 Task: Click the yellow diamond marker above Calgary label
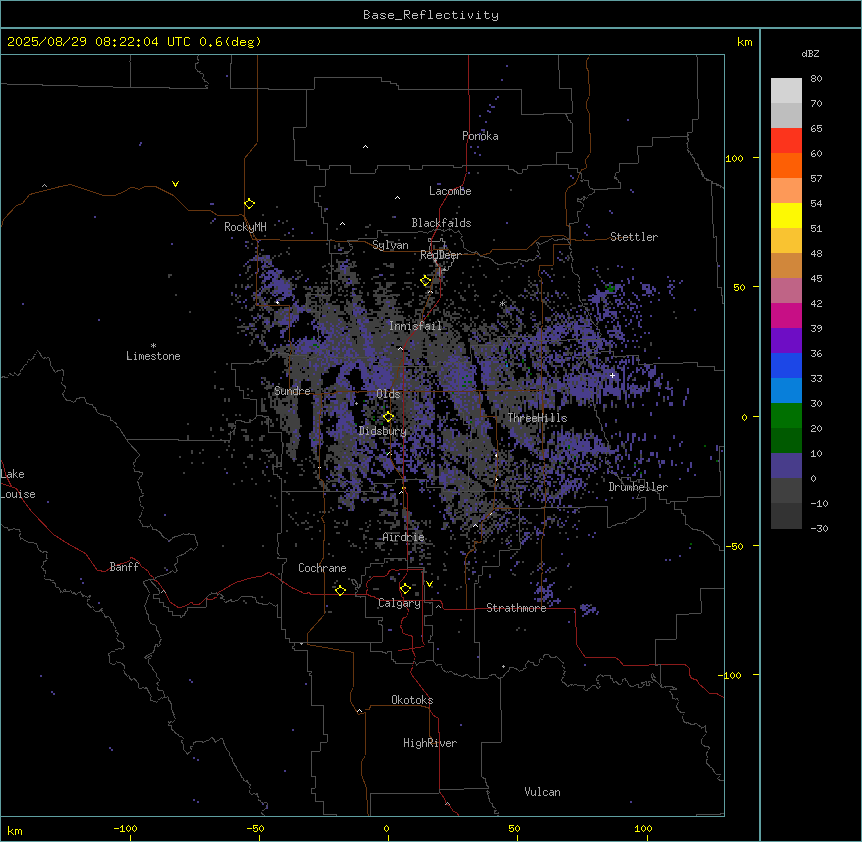point(405,589)
